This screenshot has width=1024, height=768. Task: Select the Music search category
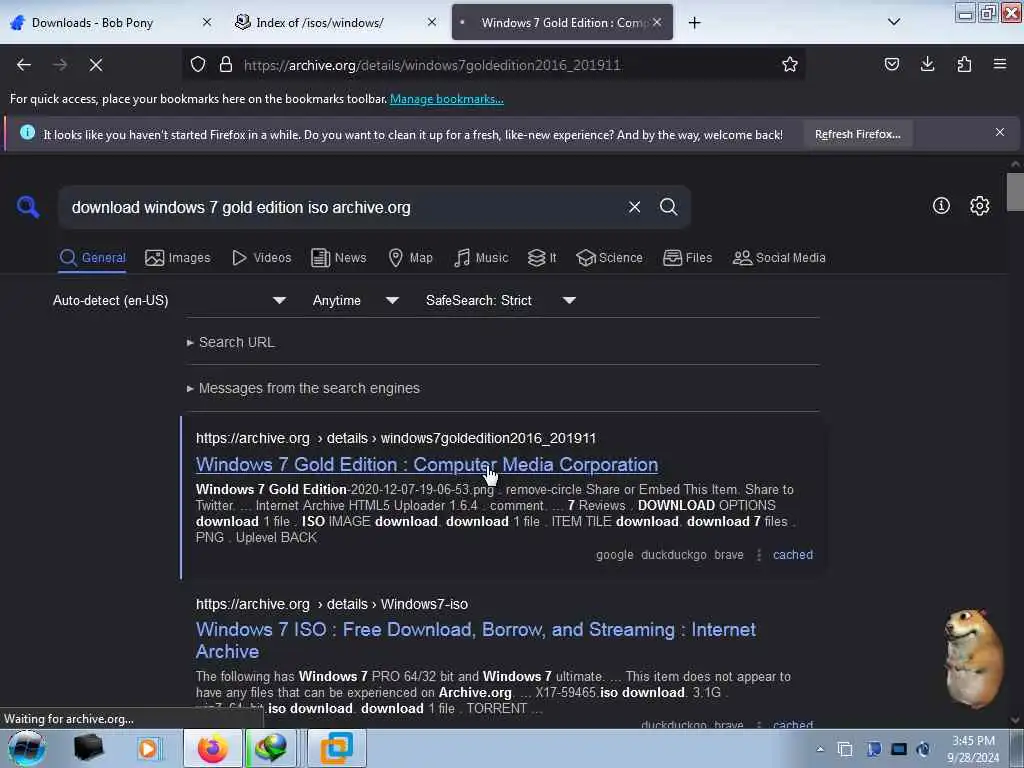click(x=481, y=258)
